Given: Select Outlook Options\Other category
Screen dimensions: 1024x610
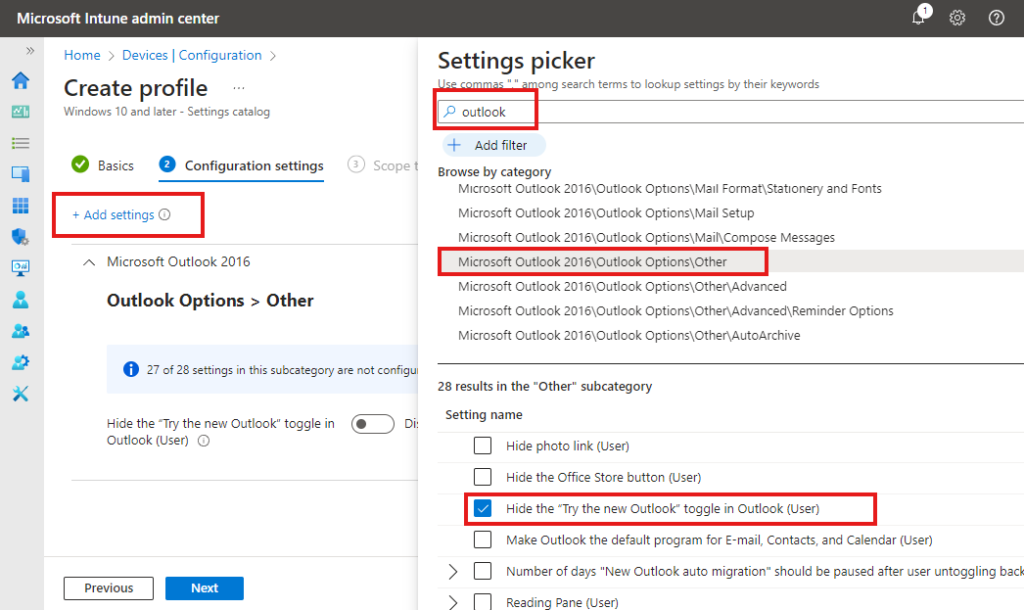Looking at the screenshot, I should [592, 262].
